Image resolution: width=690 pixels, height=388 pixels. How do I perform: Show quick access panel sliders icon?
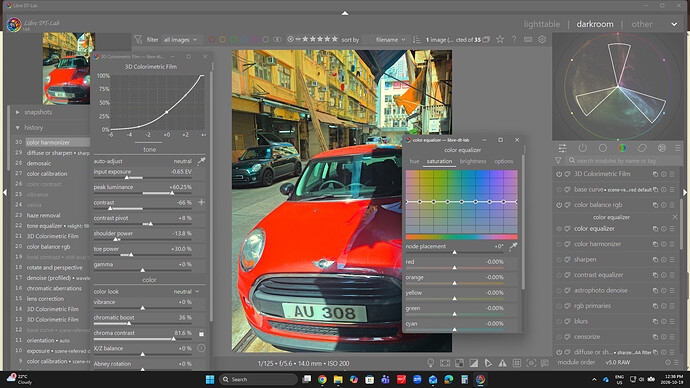(562, 148)
